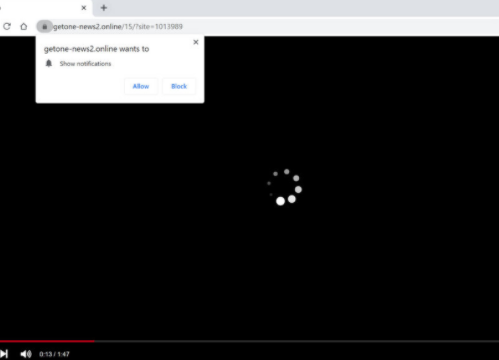Dismiss the notification permission popup
Screen dimensions: 499x360
point(196,42)
